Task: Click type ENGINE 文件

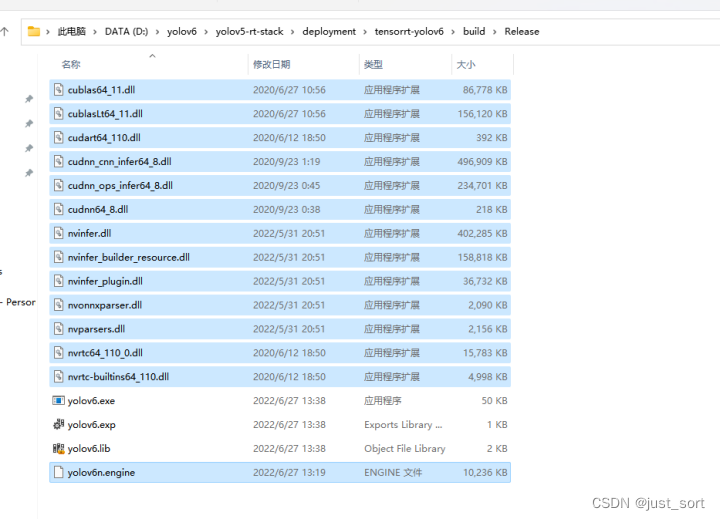Action: click(x=393, y=472)
